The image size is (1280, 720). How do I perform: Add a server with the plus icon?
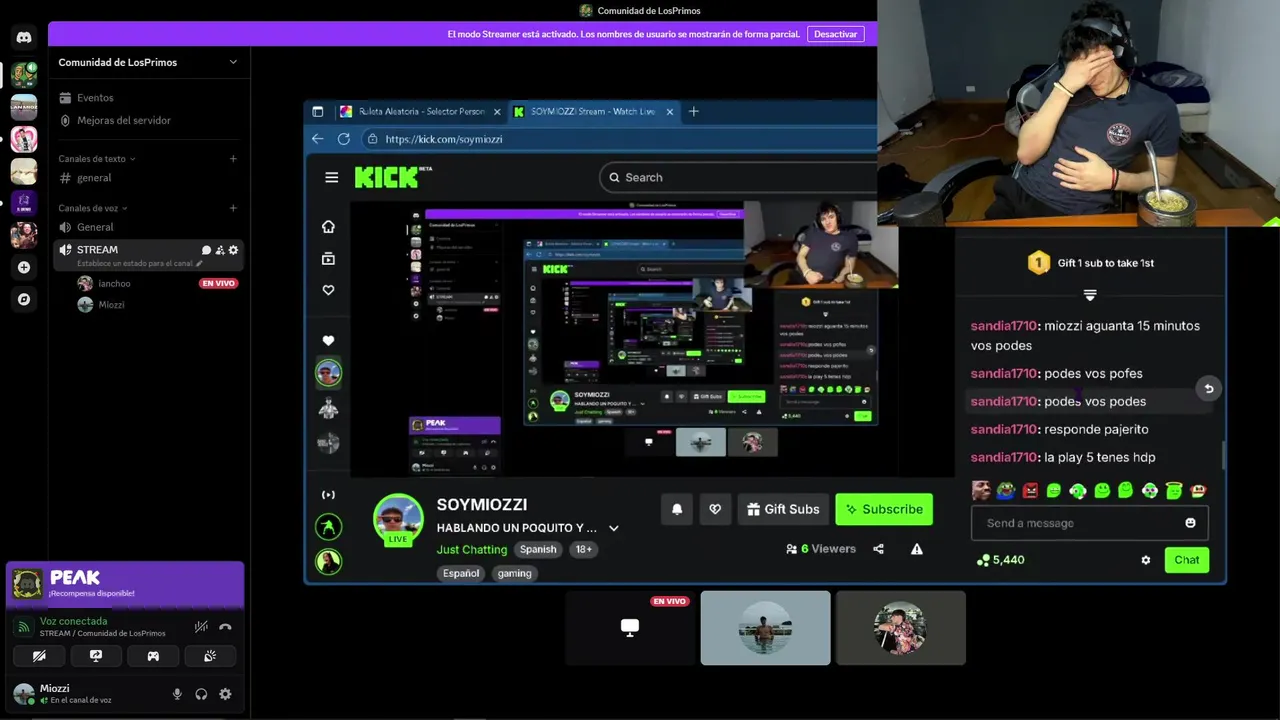tap(24, 268)
